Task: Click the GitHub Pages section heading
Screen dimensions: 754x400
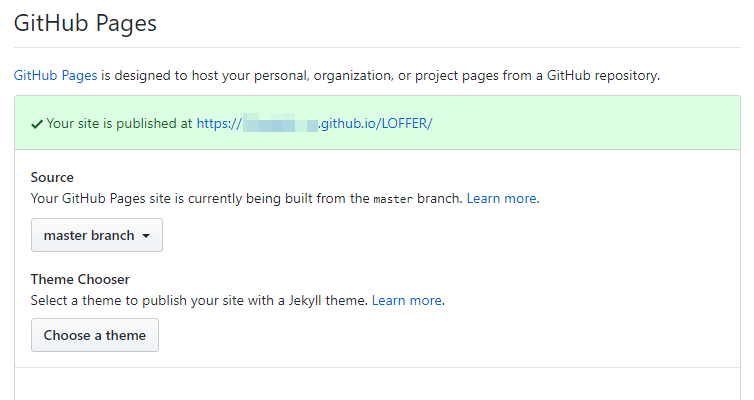Action: [x=85, y=23]
